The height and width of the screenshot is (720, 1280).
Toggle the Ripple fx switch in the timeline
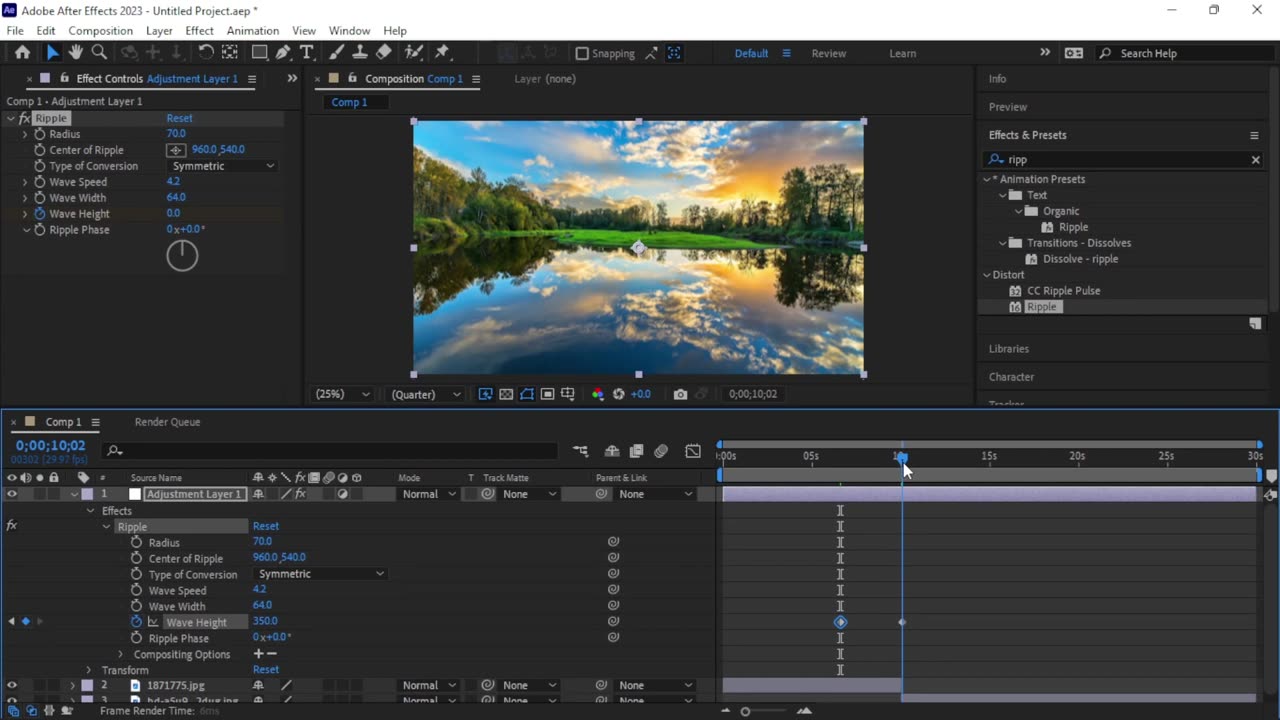[x=12, y=526]
